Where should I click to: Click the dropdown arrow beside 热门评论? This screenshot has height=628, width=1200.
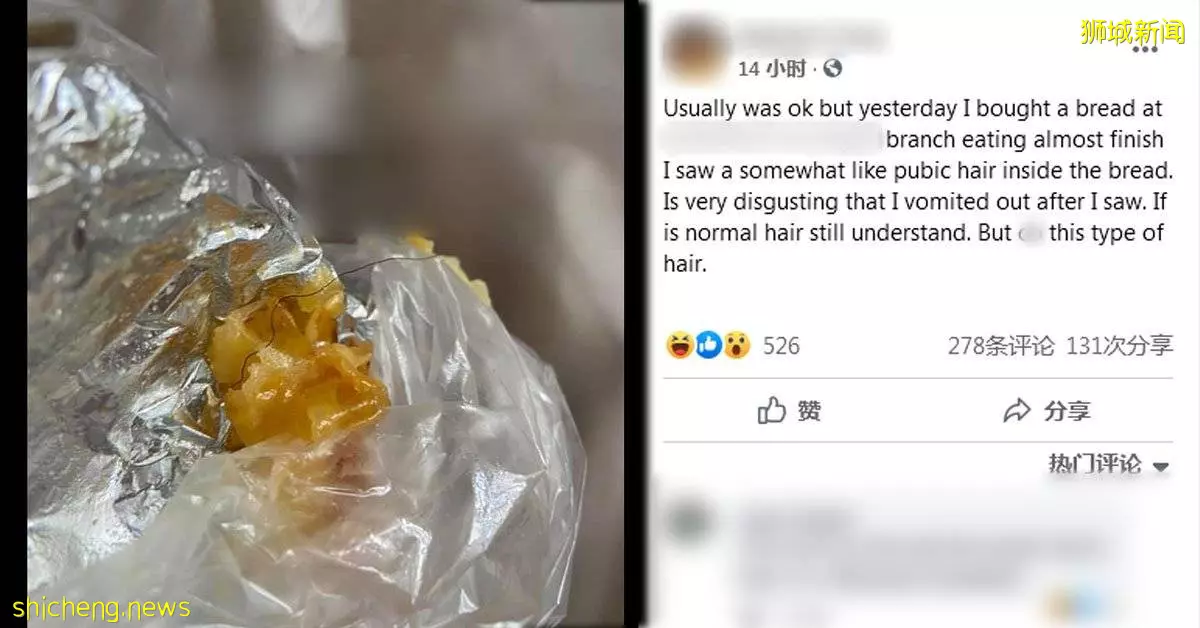(1160, 467)
